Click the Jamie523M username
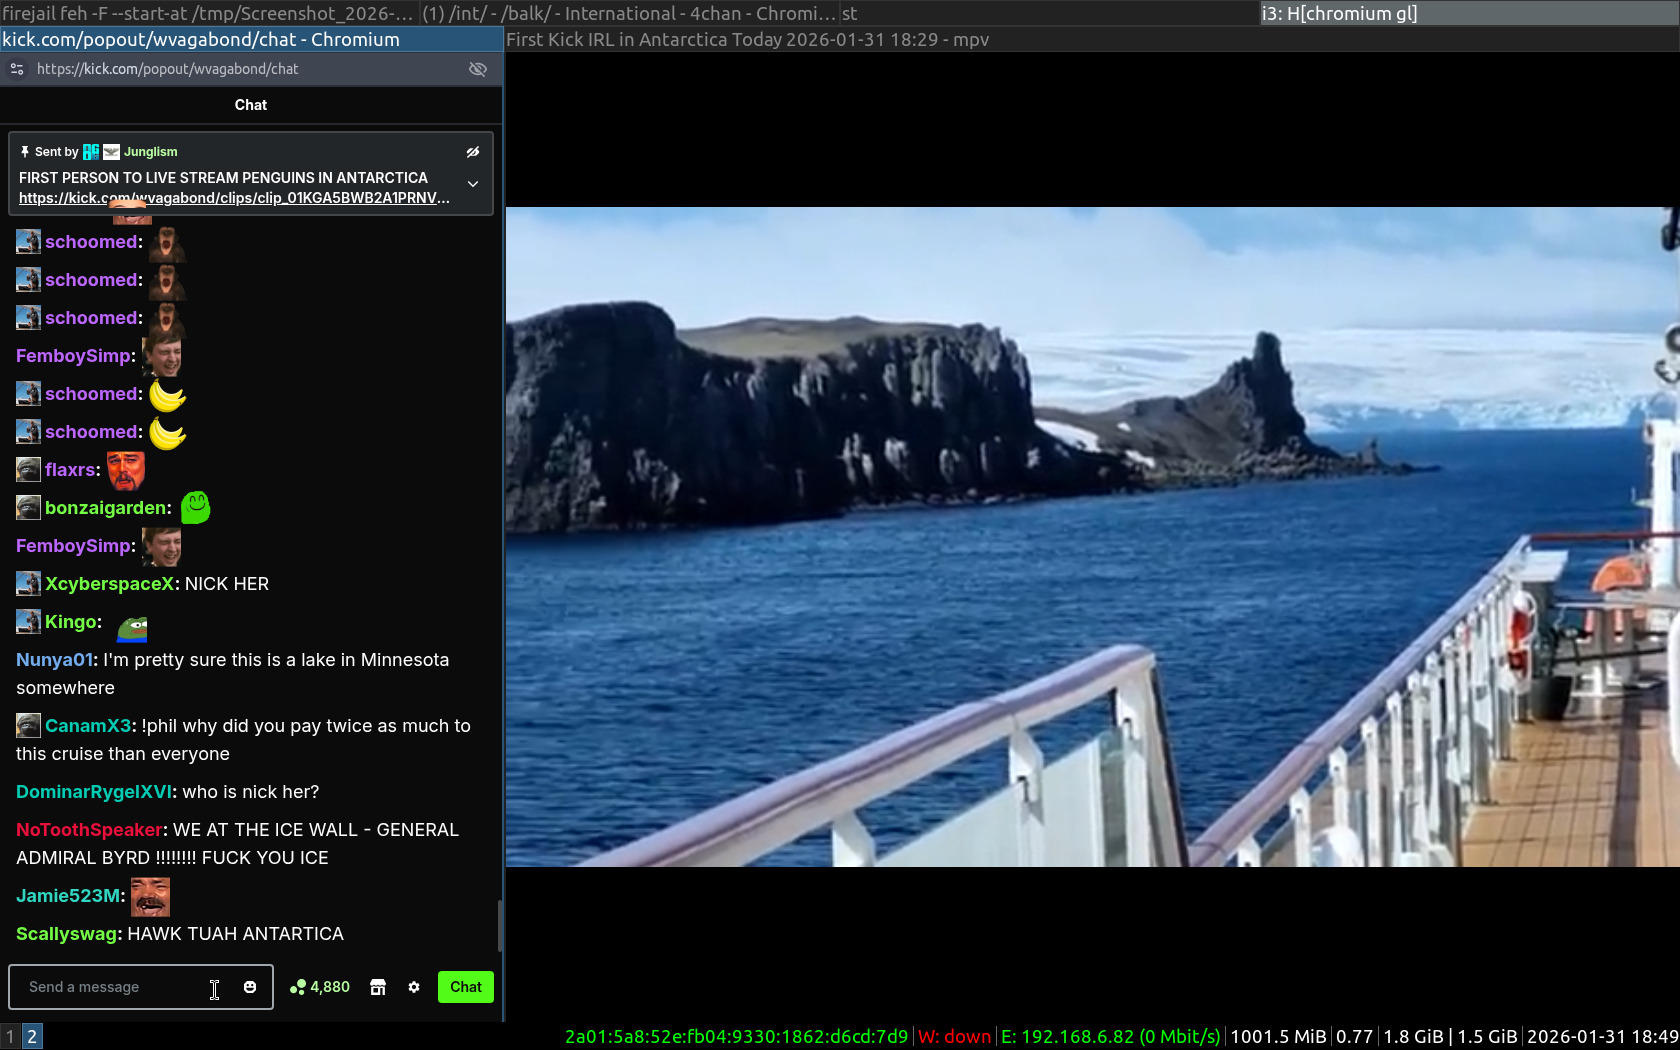Screen dimensions: 1680x1050 tap(68, 896)
